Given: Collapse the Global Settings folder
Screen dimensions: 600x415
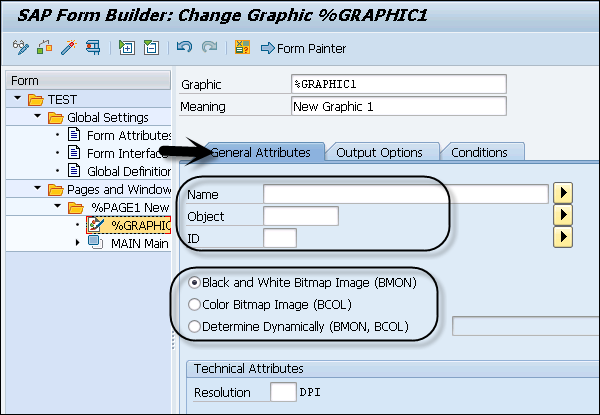Looking at the screenshot, I should coord(37,118).
